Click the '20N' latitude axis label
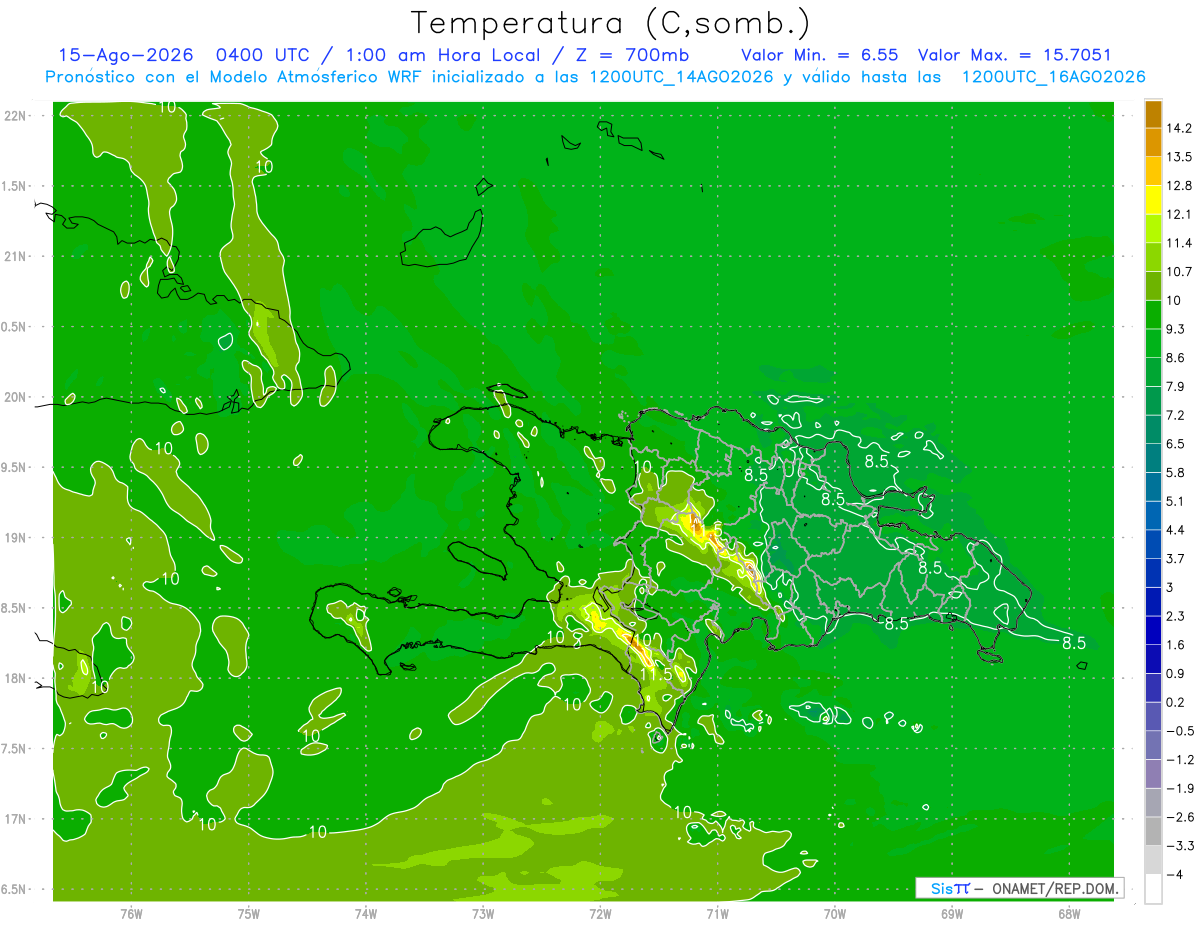The height and width of the screenshot is (927, 1200). 15,398
